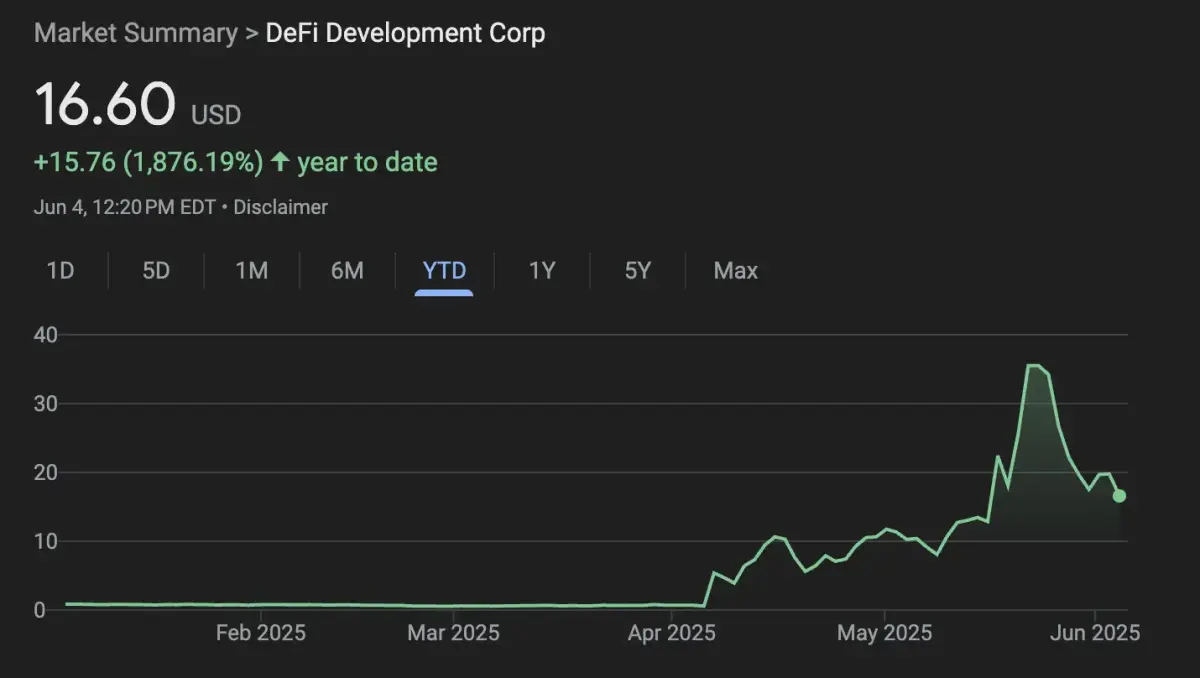Show the Max time range
Image resolution: width=1200 pixels, height=678 pixels.
[736, 270]
